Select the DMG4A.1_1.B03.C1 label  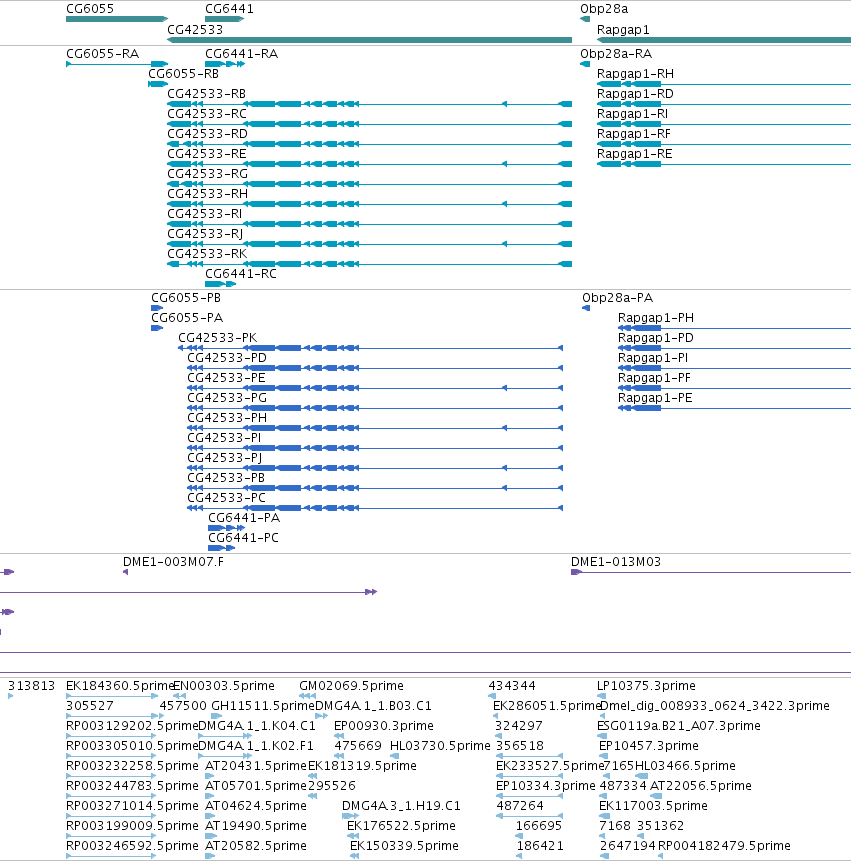point(373,706)
